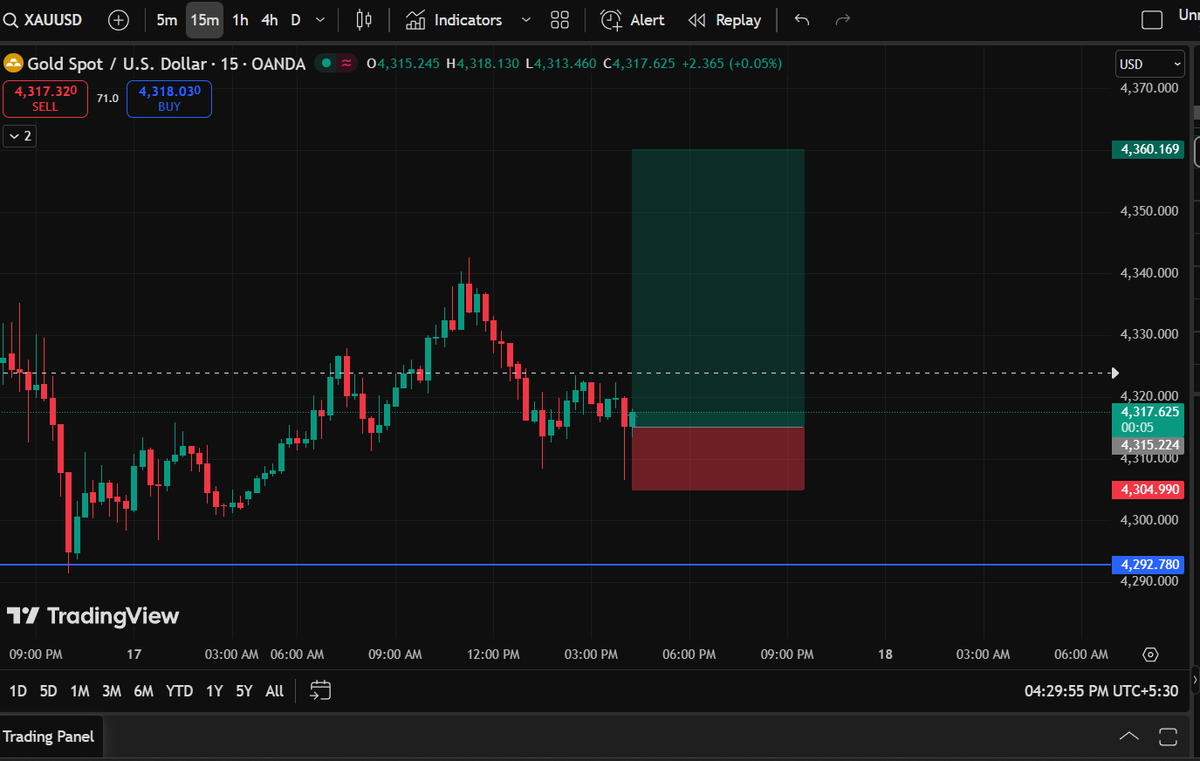Expand the bottom panel with chevron up
This screenshot has width=1200, height=761.
pos(1129,737)
